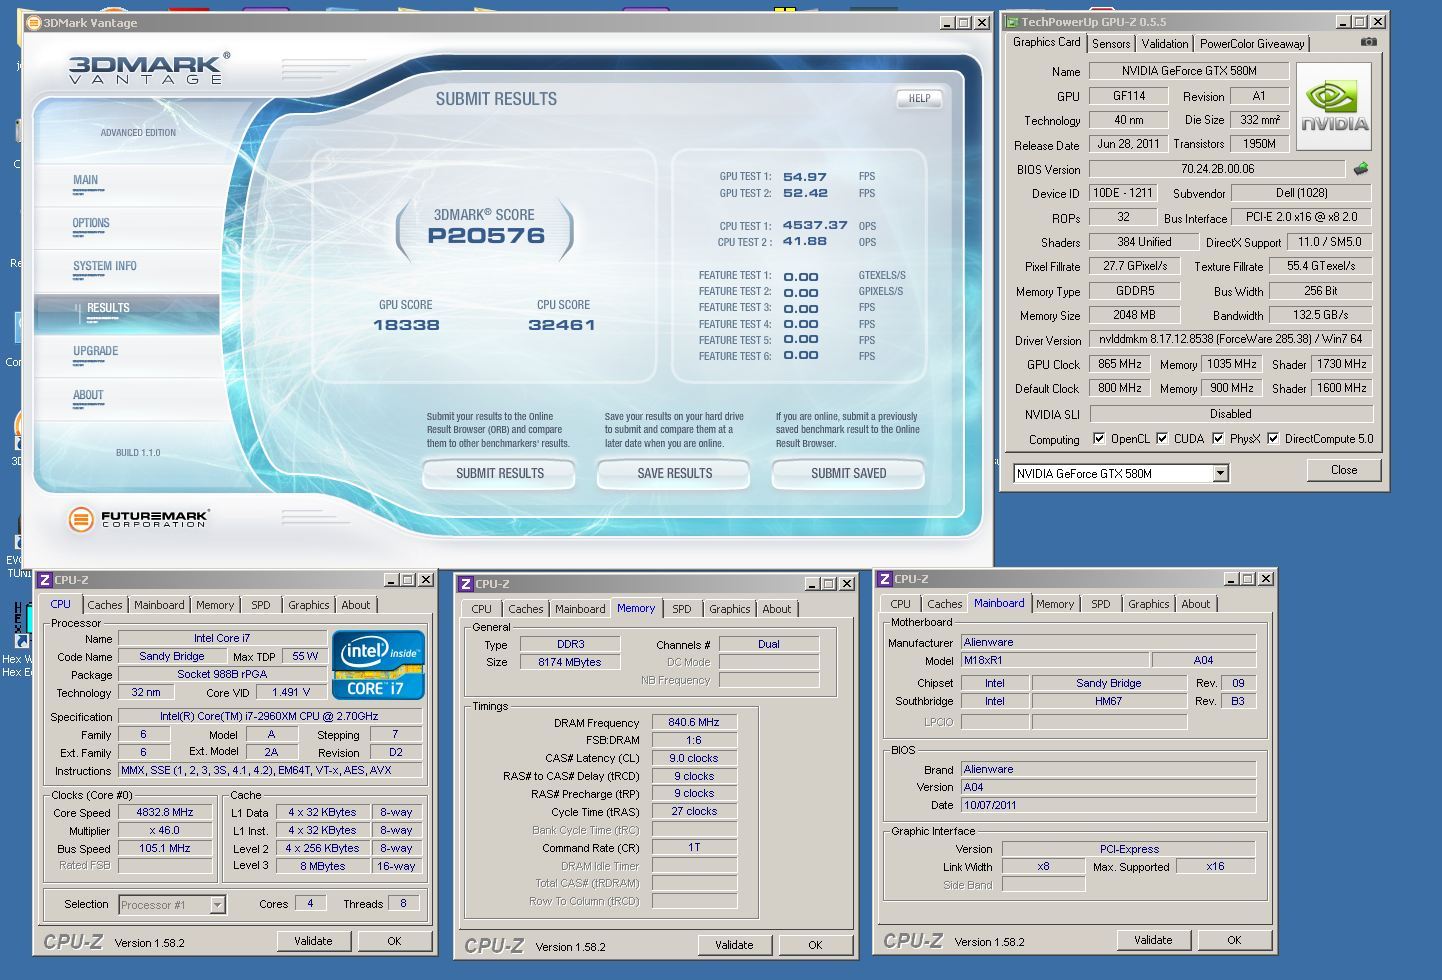This screenshot has height=980, width=1442.
Task: Click the BIOS date 10/07/2011 field
Action: pyautogui.click(x=1107, y=805)
